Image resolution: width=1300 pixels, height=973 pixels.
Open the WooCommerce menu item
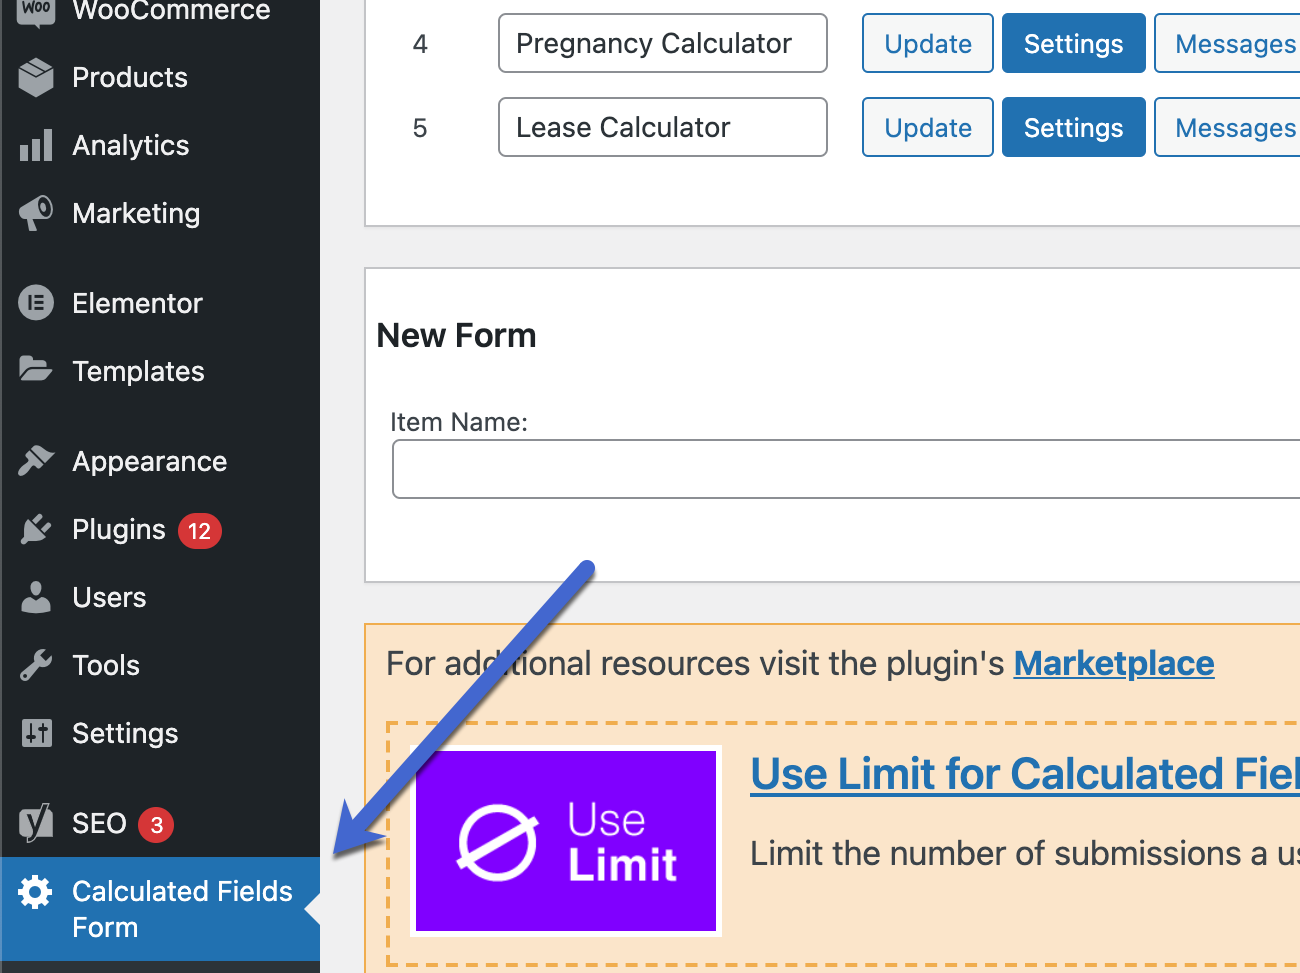coord(171,11)
